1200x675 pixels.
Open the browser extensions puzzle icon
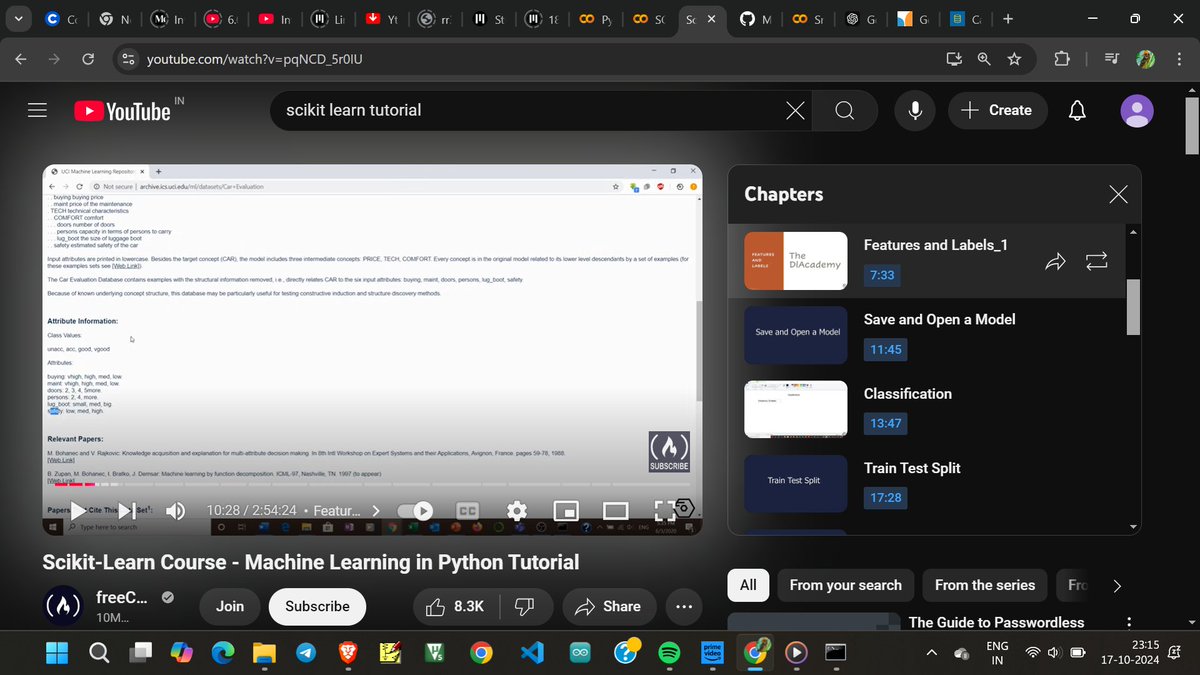click(x=1062, y=59)
